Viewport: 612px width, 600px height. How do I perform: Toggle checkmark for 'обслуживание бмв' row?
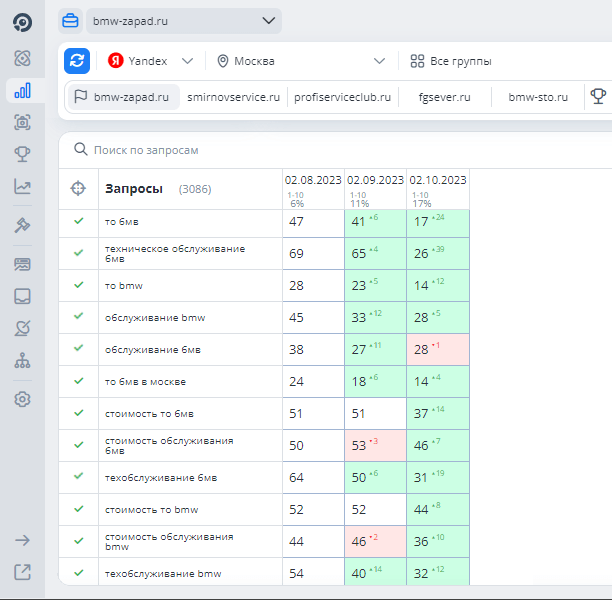(x=78, y=348)
